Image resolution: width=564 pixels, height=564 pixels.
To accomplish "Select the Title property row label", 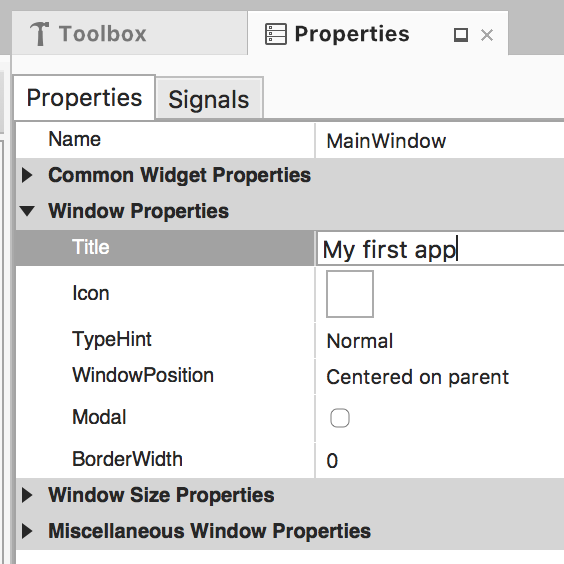I will (x=91, y=247).
